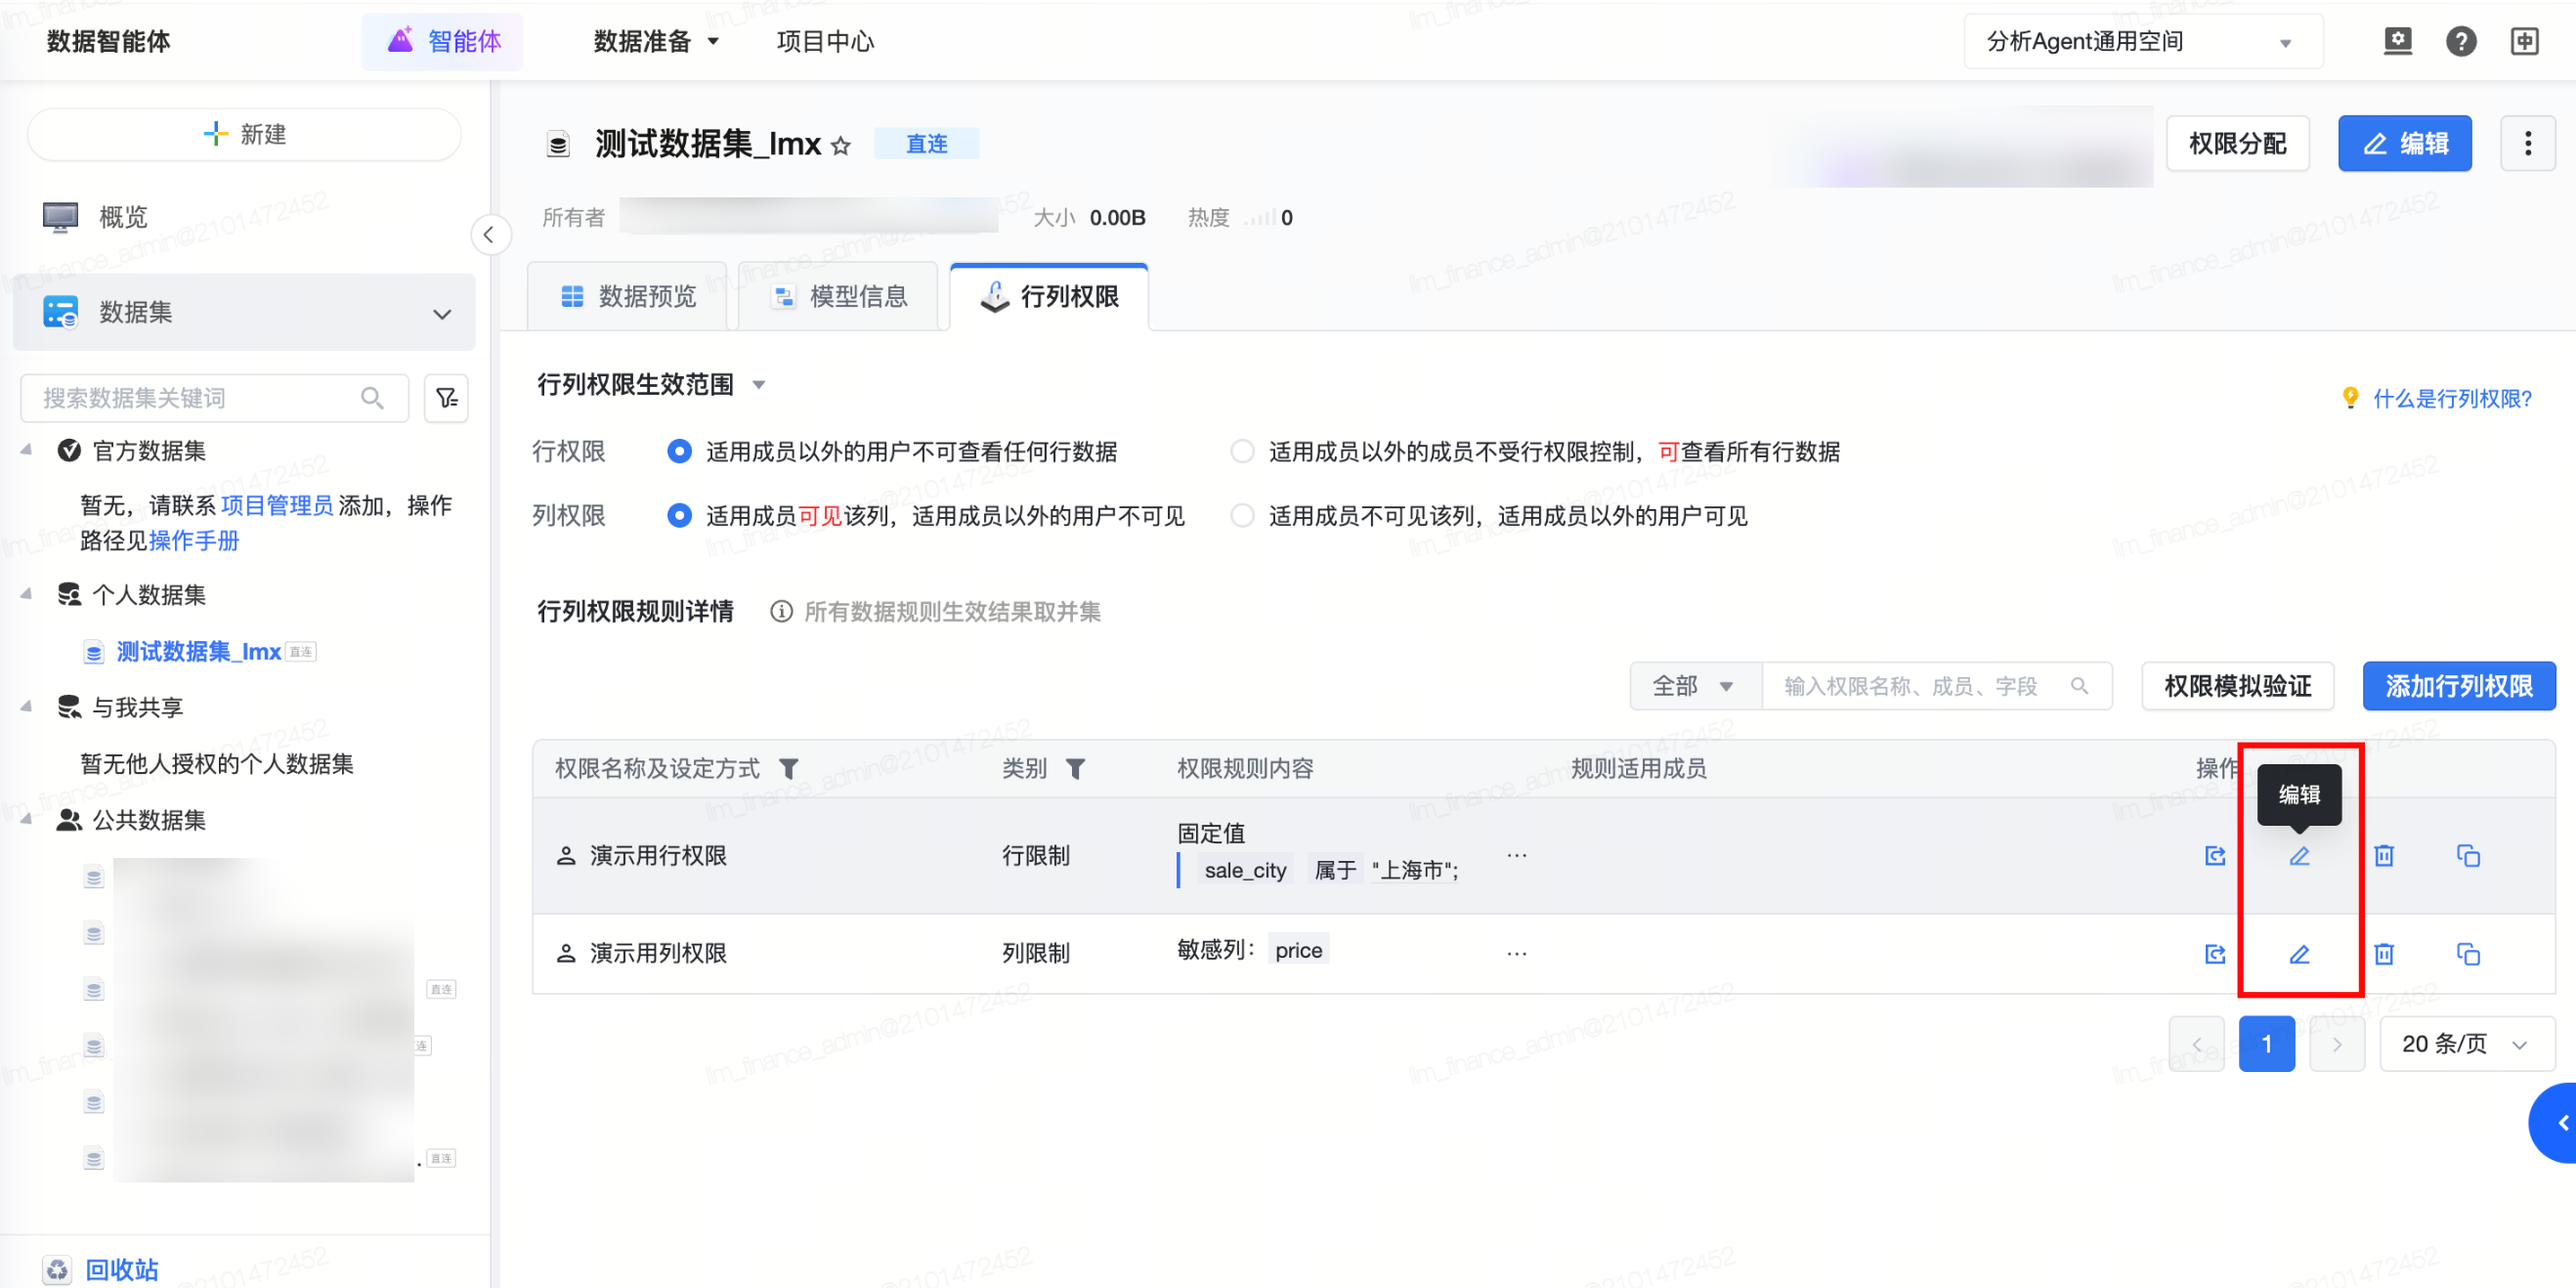Click the share icon in 演示用行权限 row
Viewport: 2576px width, 1288px height.
coord(2214,856)
